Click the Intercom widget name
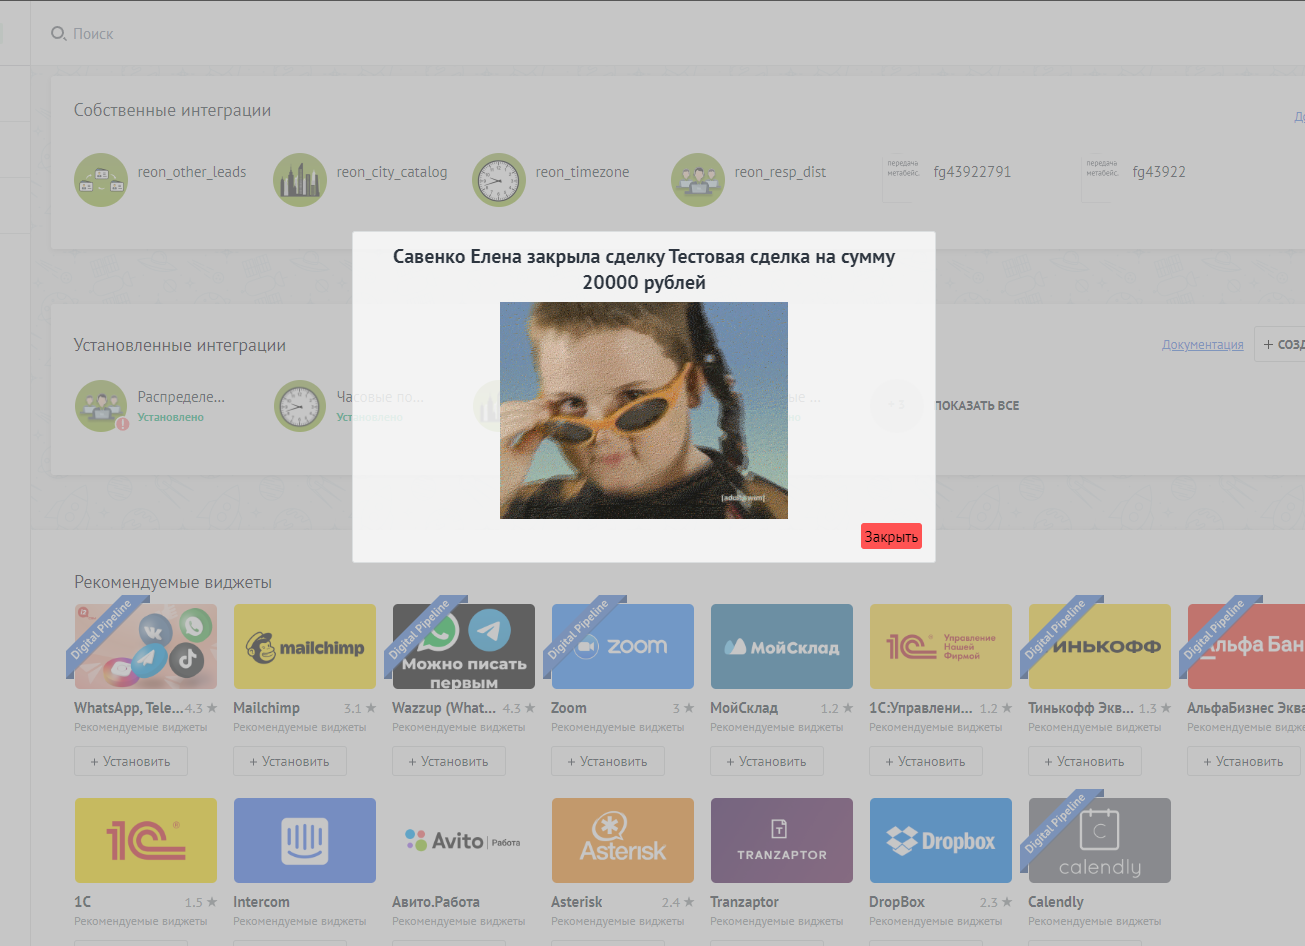This screenshot has height=946, width=1305. (x=261, y=902)
